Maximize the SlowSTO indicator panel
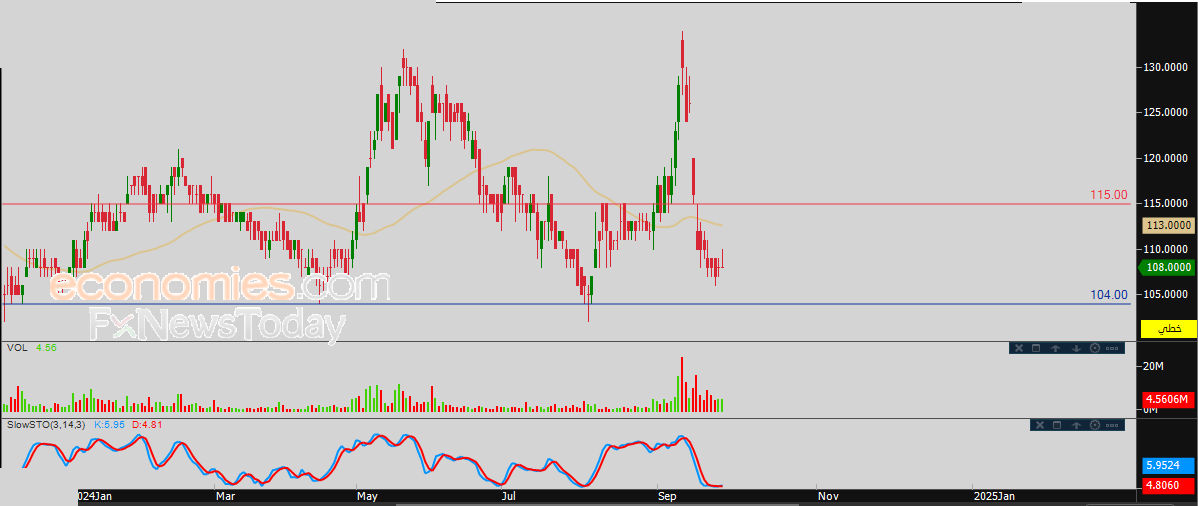 point(1056,425)
